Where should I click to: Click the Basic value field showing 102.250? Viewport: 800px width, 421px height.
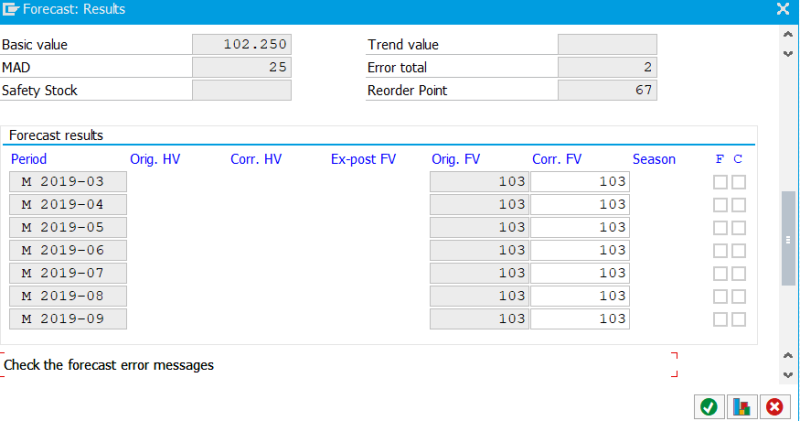coord(242,44)
